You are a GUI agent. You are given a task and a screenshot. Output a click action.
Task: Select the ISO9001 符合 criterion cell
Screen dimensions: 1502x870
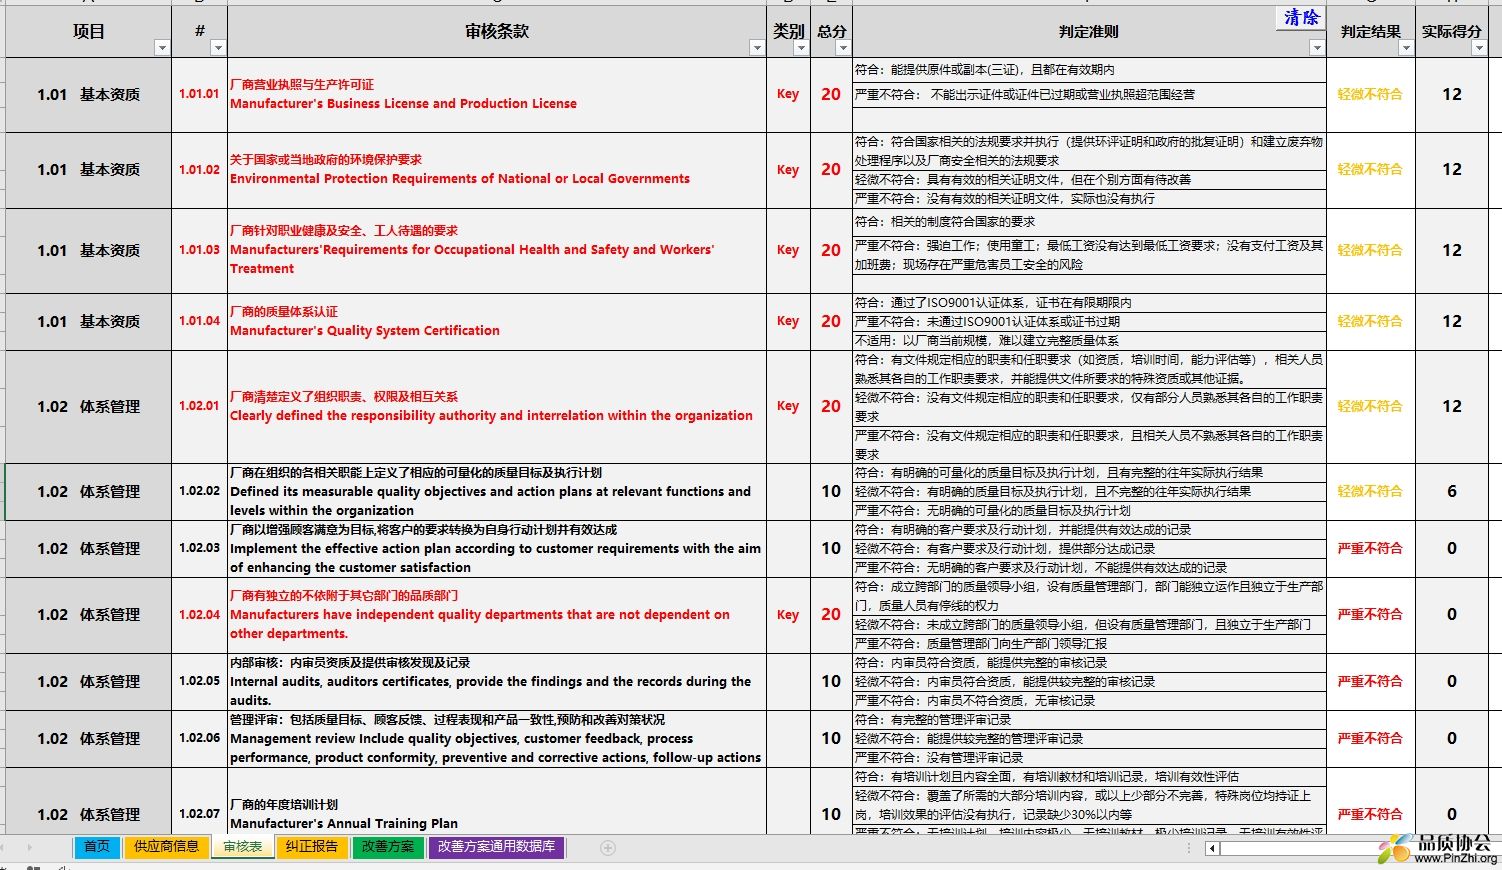pos(1089,303)
